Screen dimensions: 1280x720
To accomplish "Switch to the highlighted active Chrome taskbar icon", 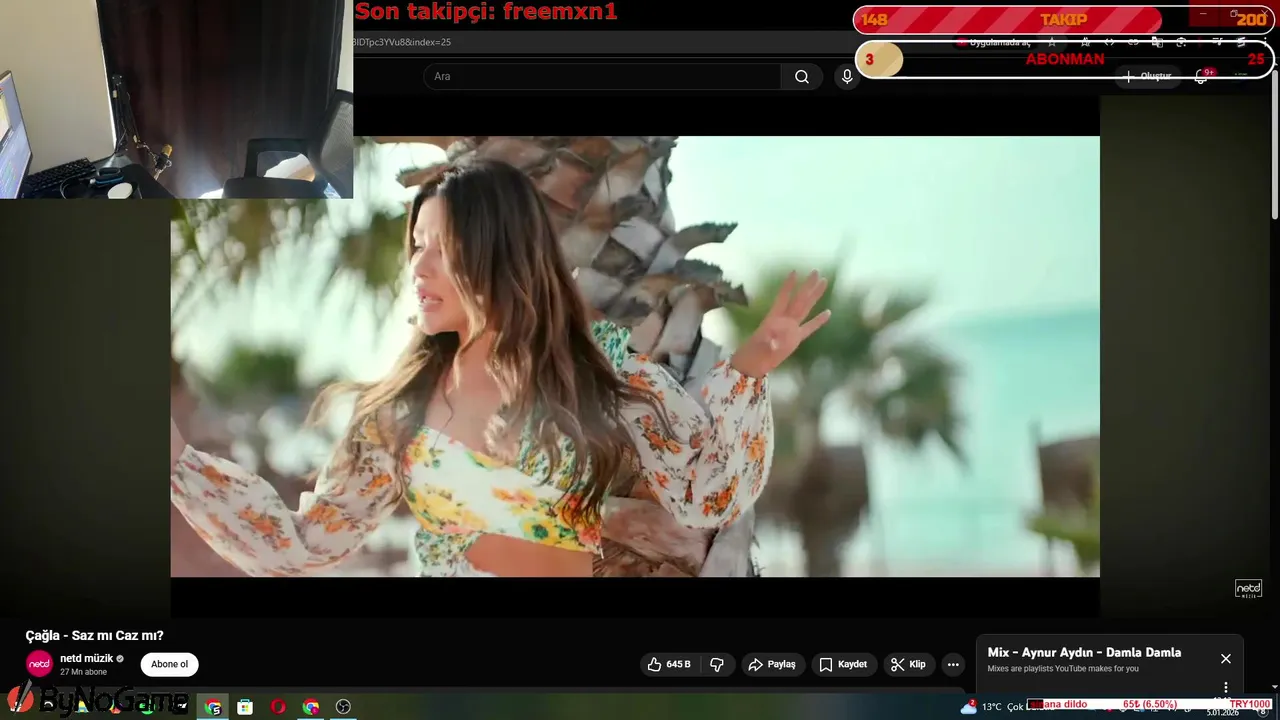I will point(213,707).
